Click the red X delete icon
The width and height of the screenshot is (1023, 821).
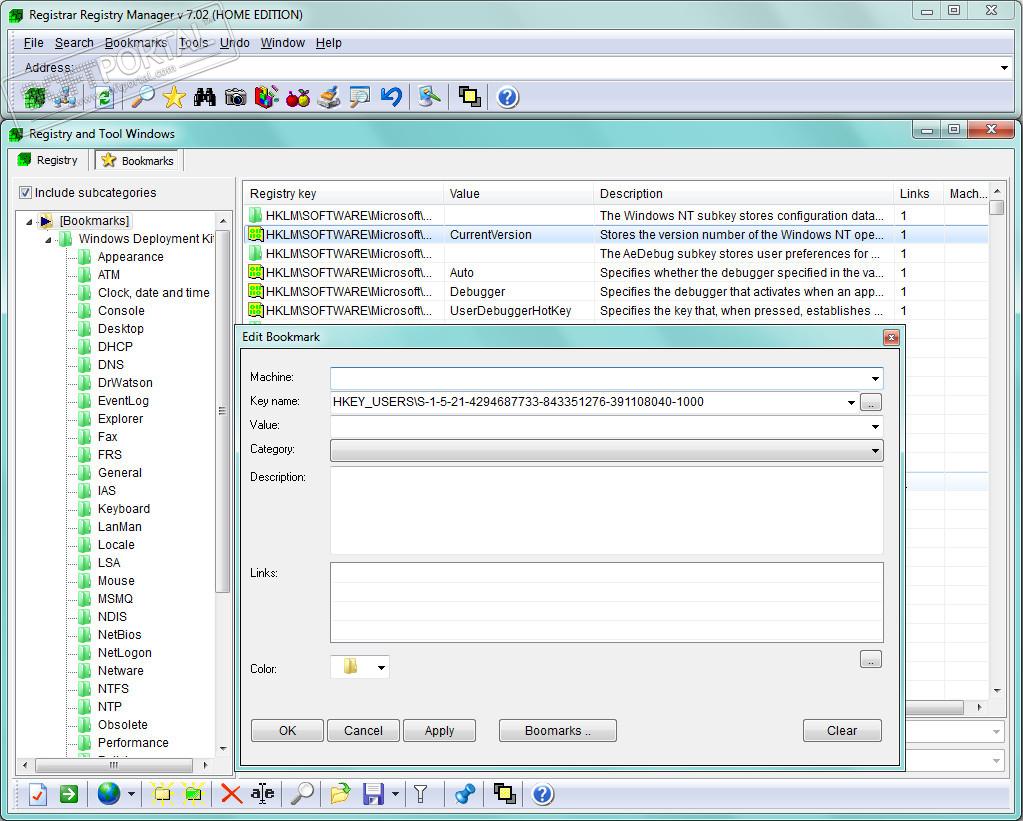pos(231,794)
